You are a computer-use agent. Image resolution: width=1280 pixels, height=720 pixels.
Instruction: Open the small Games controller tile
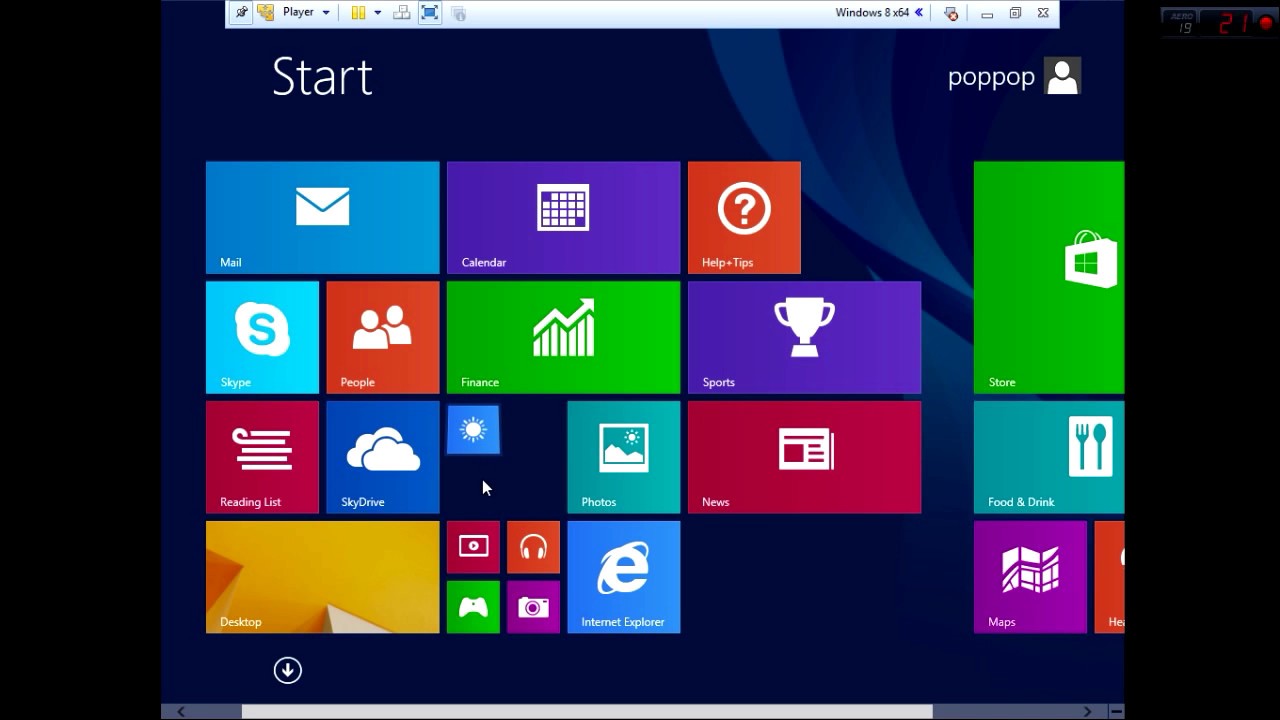click(473, 607)
